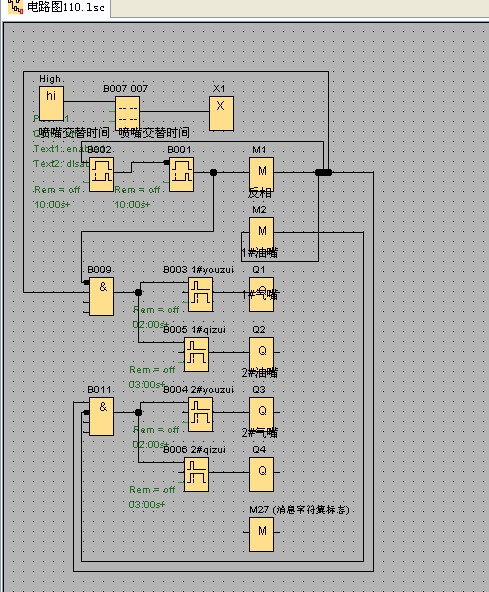Select the B007 message text block
The height and width of the screenshot is (592, 489).
point(128,113)
